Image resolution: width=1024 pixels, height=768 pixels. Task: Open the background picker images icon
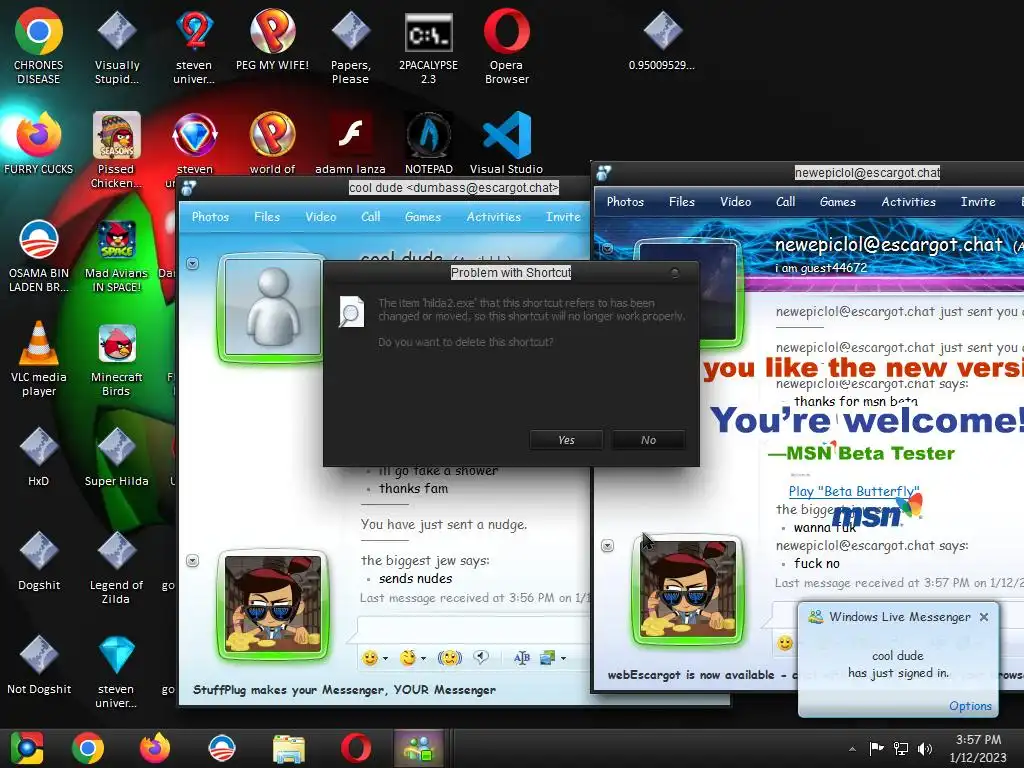tap(547, 658)
